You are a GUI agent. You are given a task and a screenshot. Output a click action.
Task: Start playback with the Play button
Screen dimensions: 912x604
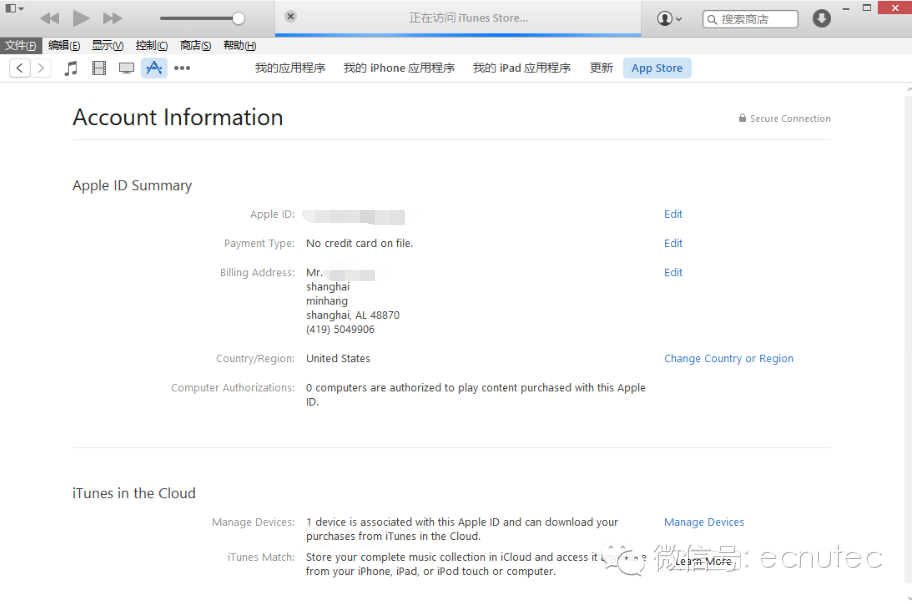81,19
